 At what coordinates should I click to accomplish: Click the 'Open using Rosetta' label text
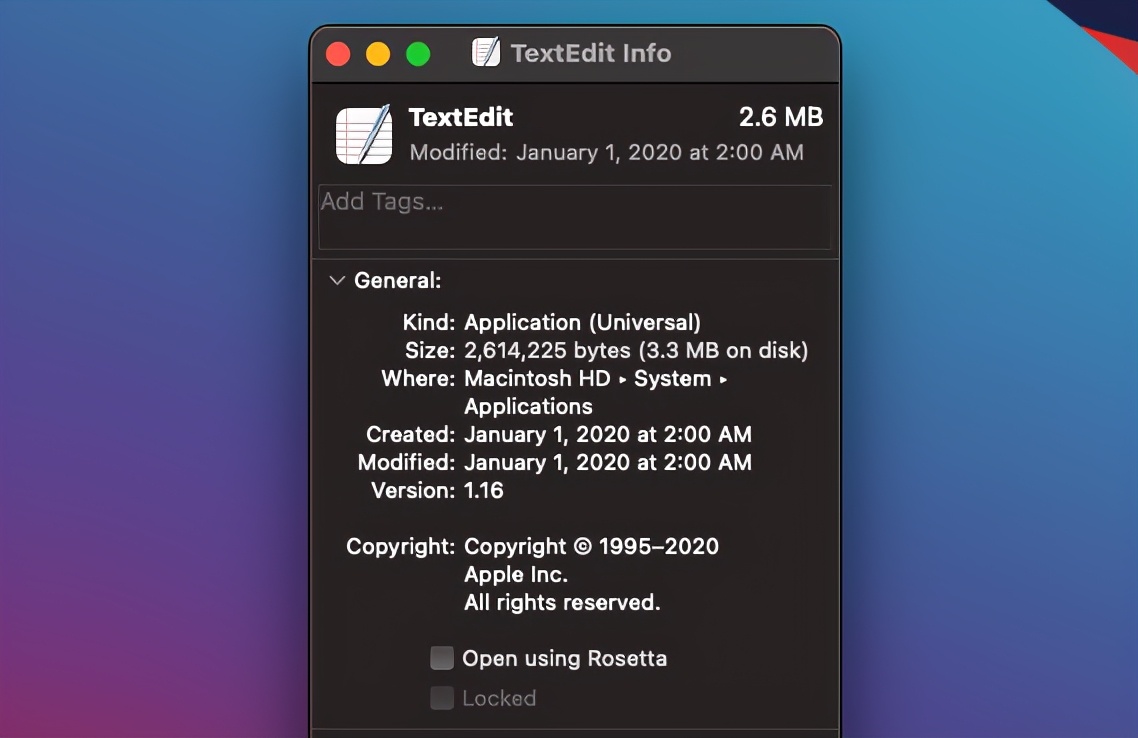[x=564, y=659]
